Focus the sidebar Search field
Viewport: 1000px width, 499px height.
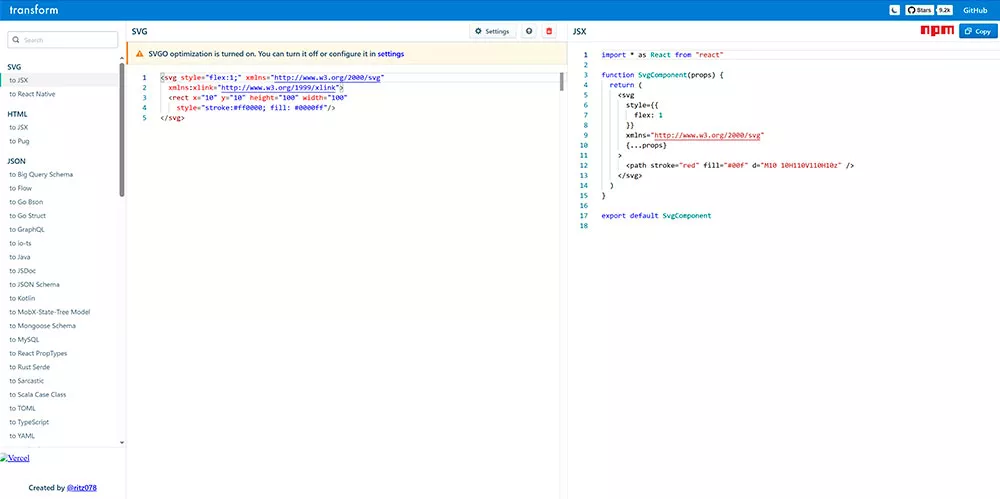click(62, 40)
